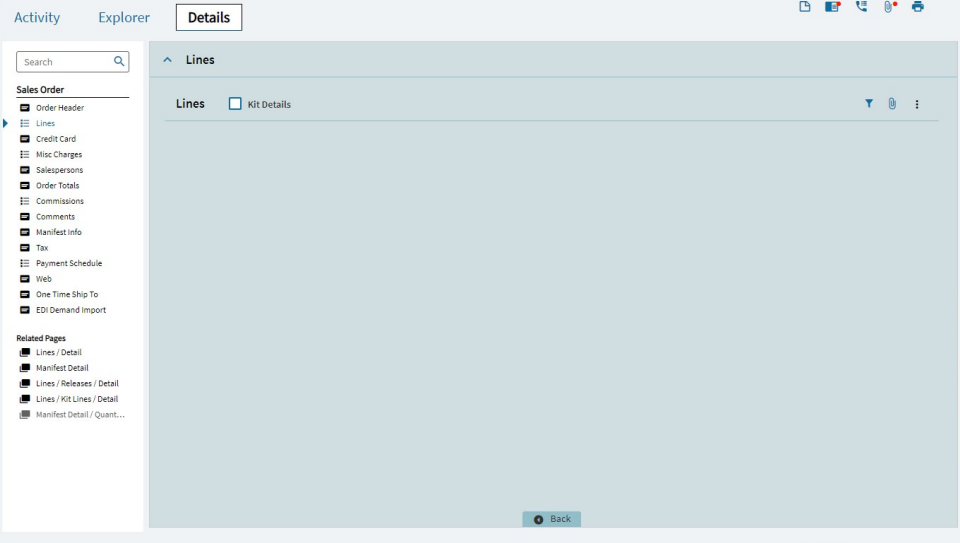Switch to the Explorer tab
This screenshot has width=960, height=543.
124,17
